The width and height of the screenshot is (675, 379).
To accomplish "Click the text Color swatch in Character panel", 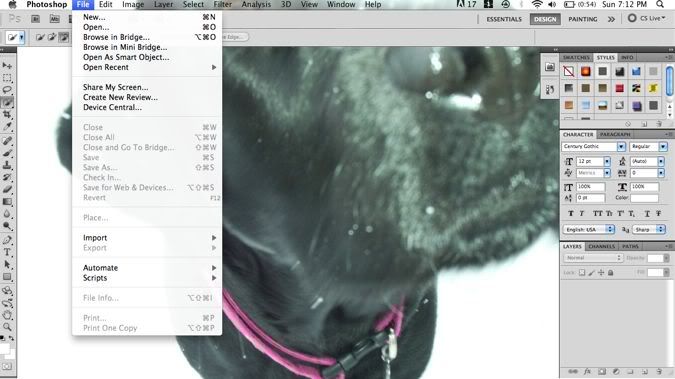I will pos(644,198).
